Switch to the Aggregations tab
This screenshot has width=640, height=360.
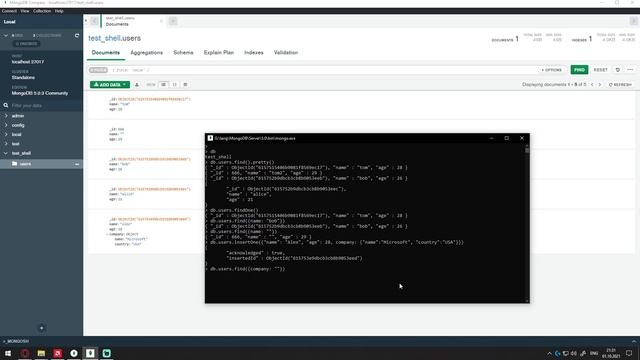coord(147,53)
